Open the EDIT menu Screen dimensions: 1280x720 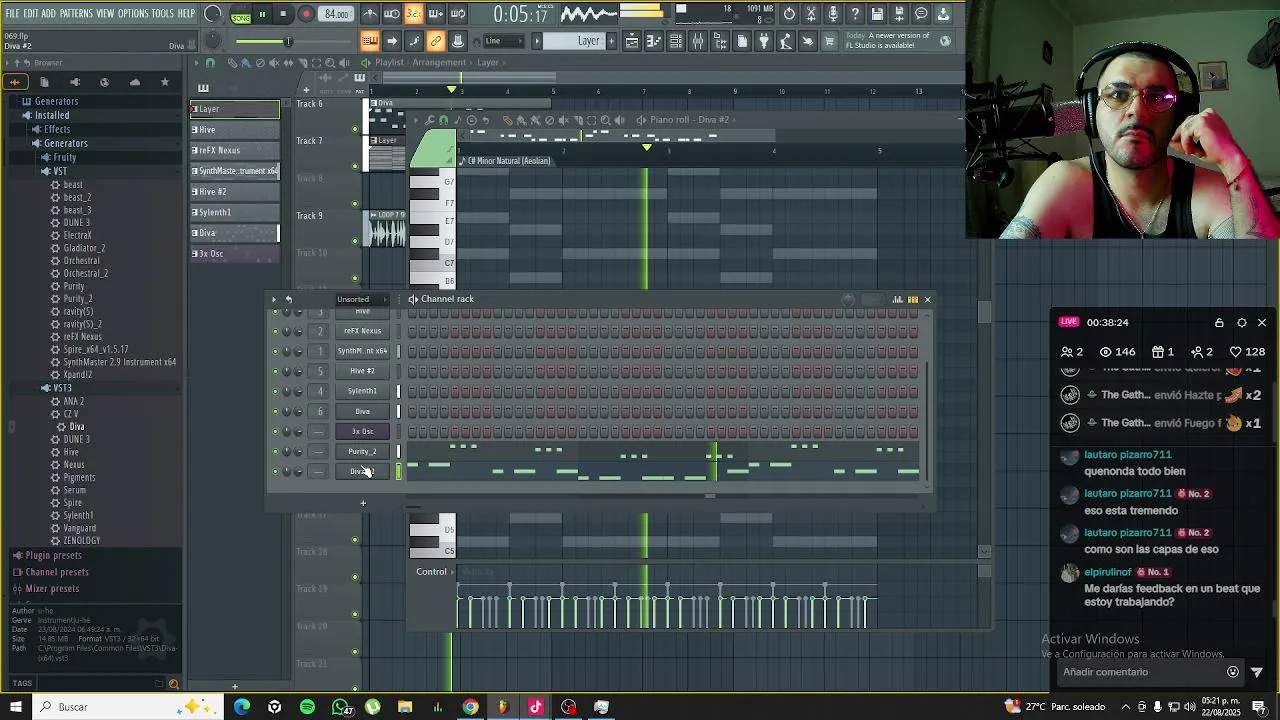coord(31,14)
